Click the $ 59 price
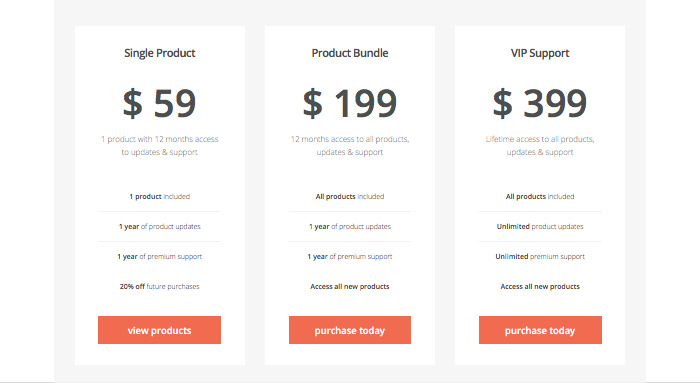This screenshot has width=700, height=383. (159, 103)
